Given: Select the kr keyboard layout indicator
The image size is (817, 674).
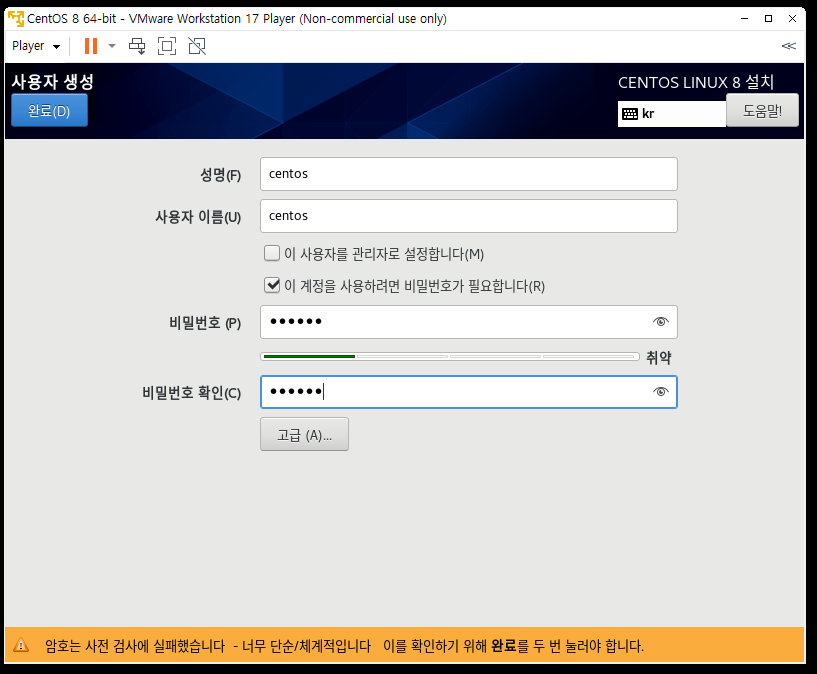Looking at the screenshot, I should tap(671, 114).
